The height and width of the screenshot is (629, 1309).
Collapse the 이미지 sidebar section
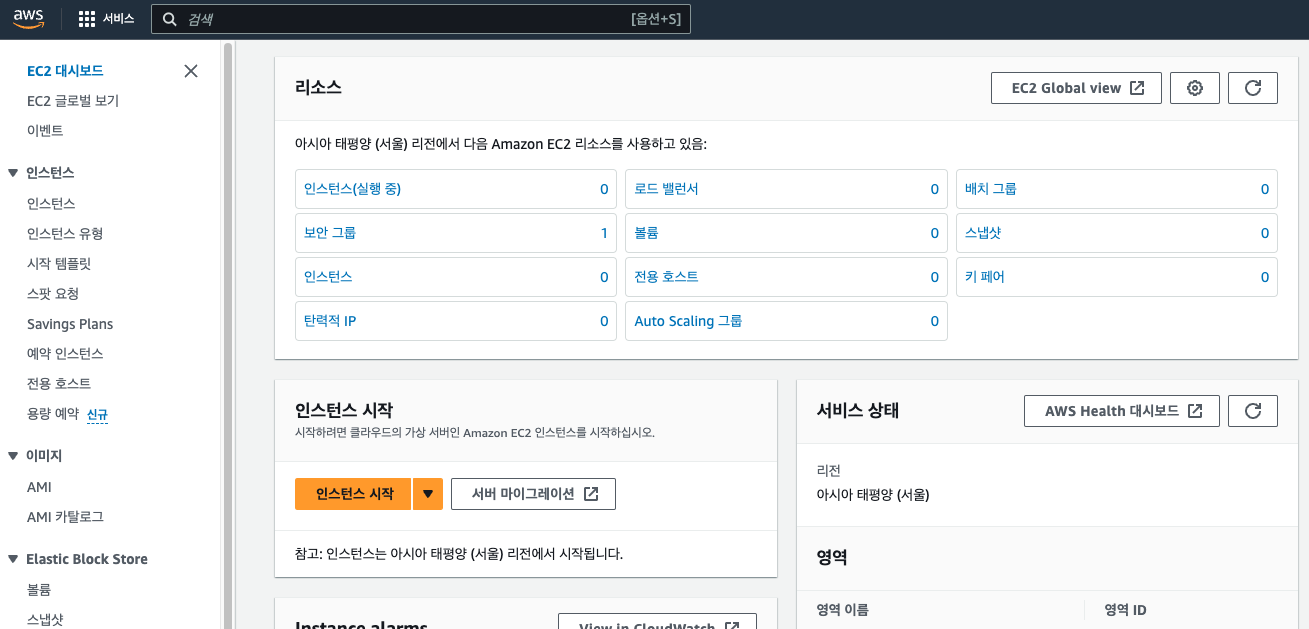point(13,456)
